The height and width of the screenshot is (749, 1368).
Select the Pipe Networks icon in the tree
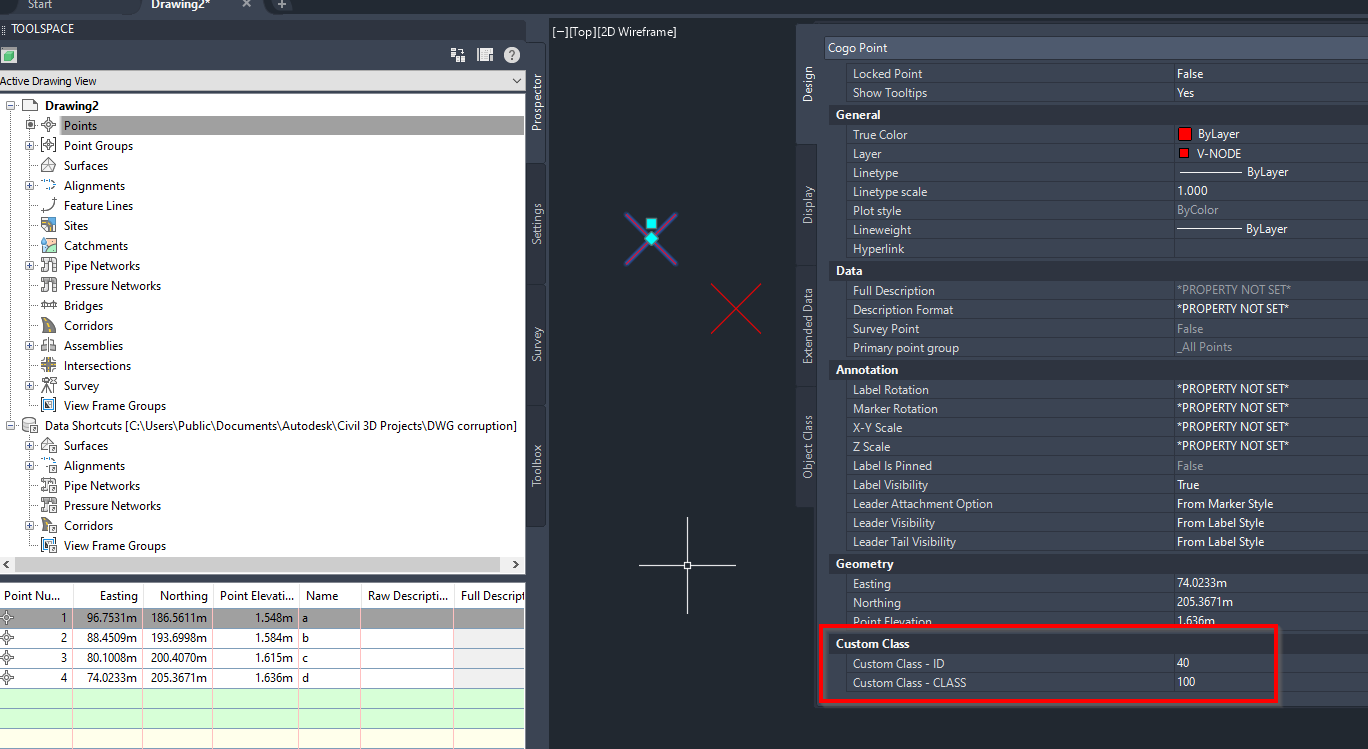pos(48,265)
